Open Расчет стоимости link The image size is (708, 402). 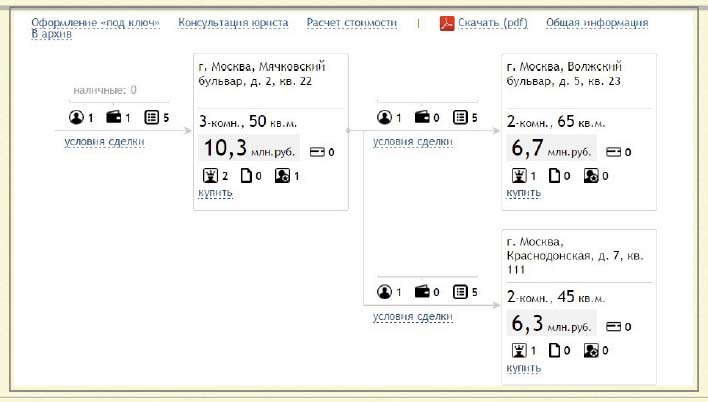click(x=352, y=23)
